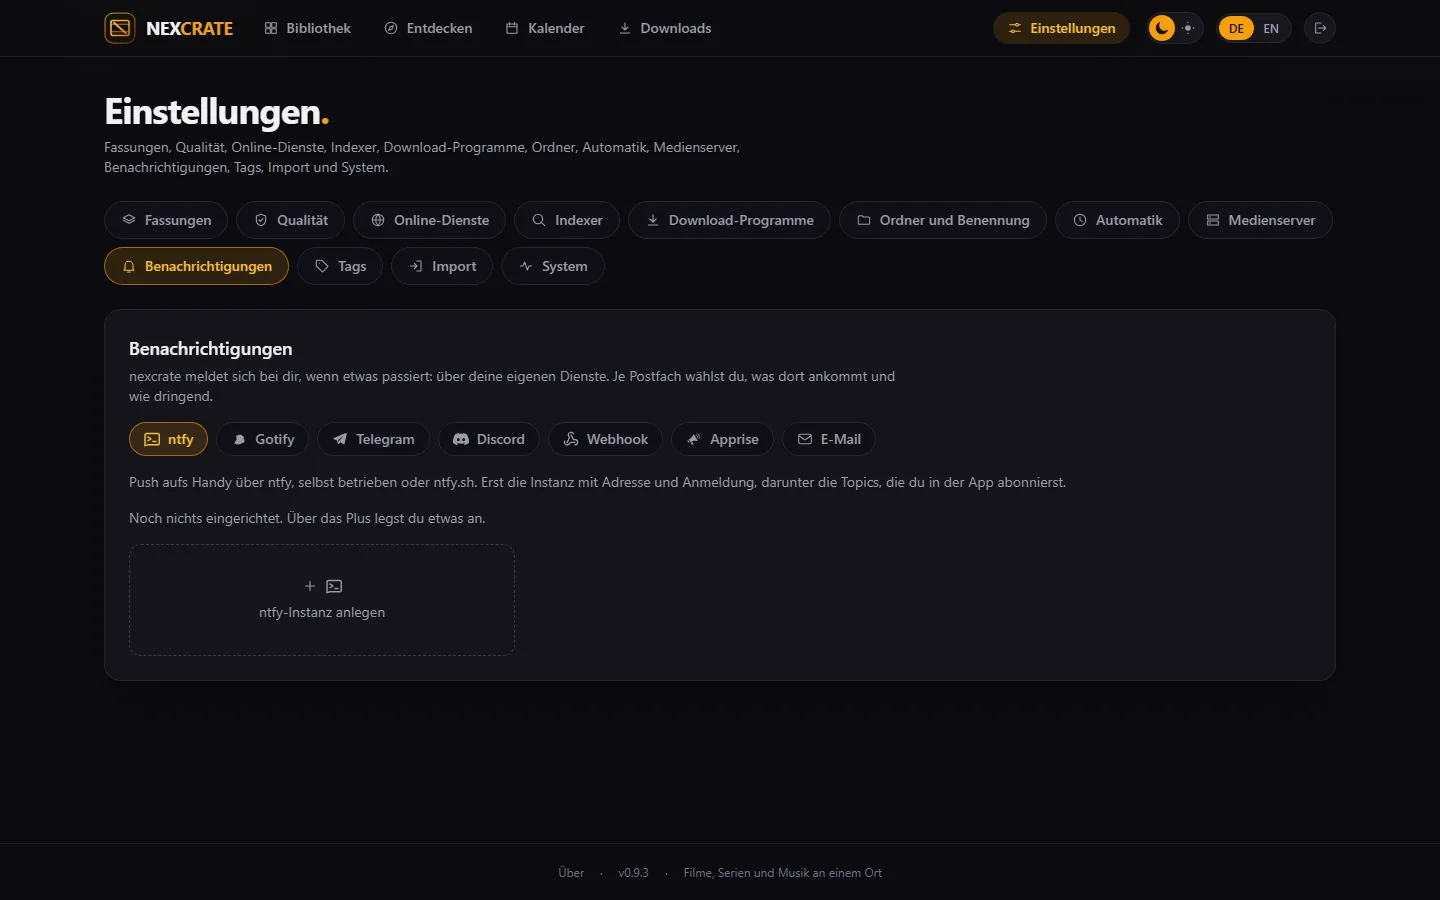Open Ordner und Benennung tab
The height and width of the screenshot is (900, 1440).
[943, 220]
